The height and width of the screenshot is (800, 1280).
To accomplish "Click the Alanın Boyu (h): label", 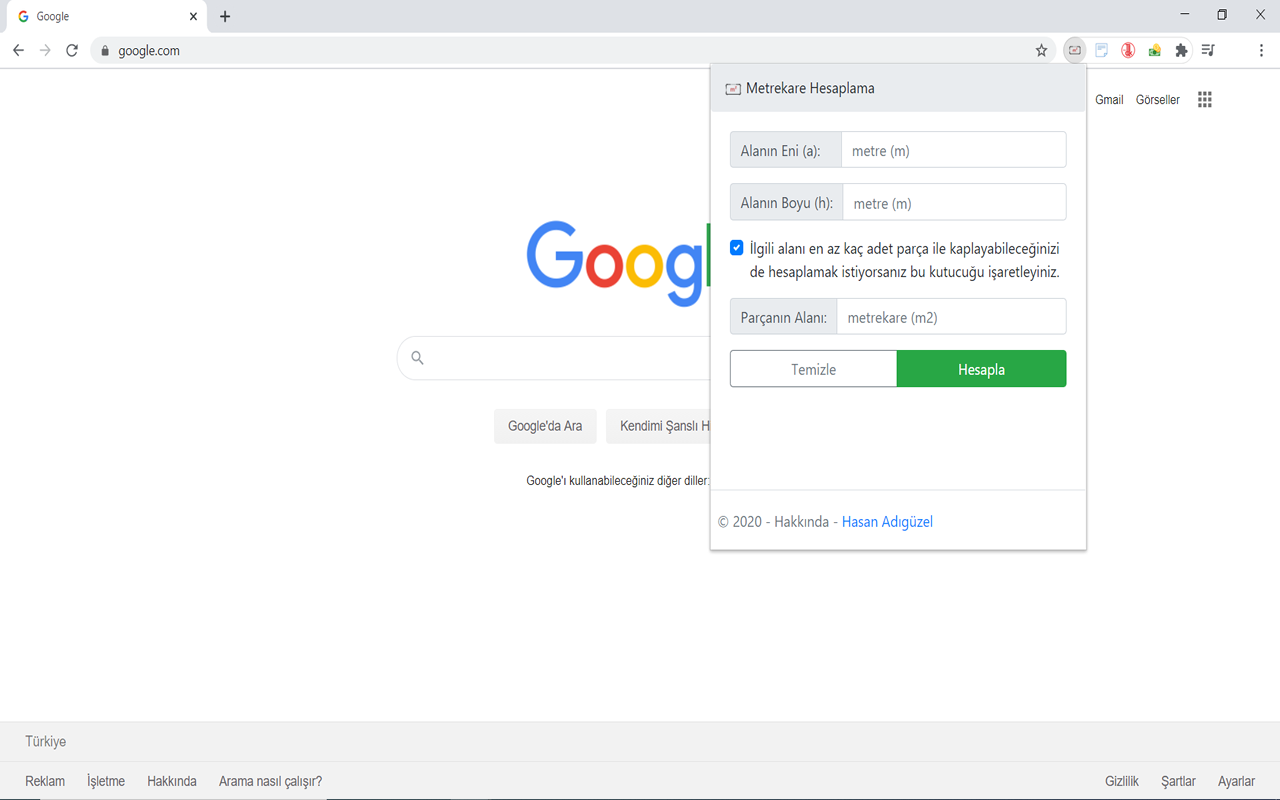I will point(786,203).
